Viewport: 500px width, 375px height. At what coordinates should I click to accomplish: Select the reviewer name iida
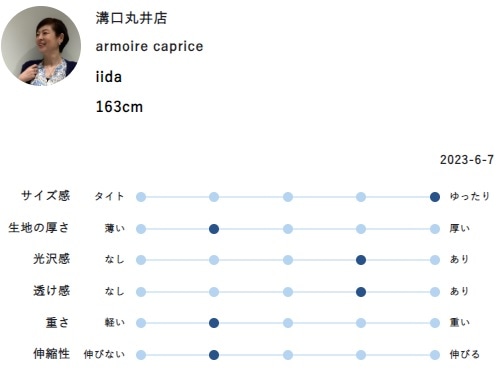pyautogui.click(x=109, y=77)
